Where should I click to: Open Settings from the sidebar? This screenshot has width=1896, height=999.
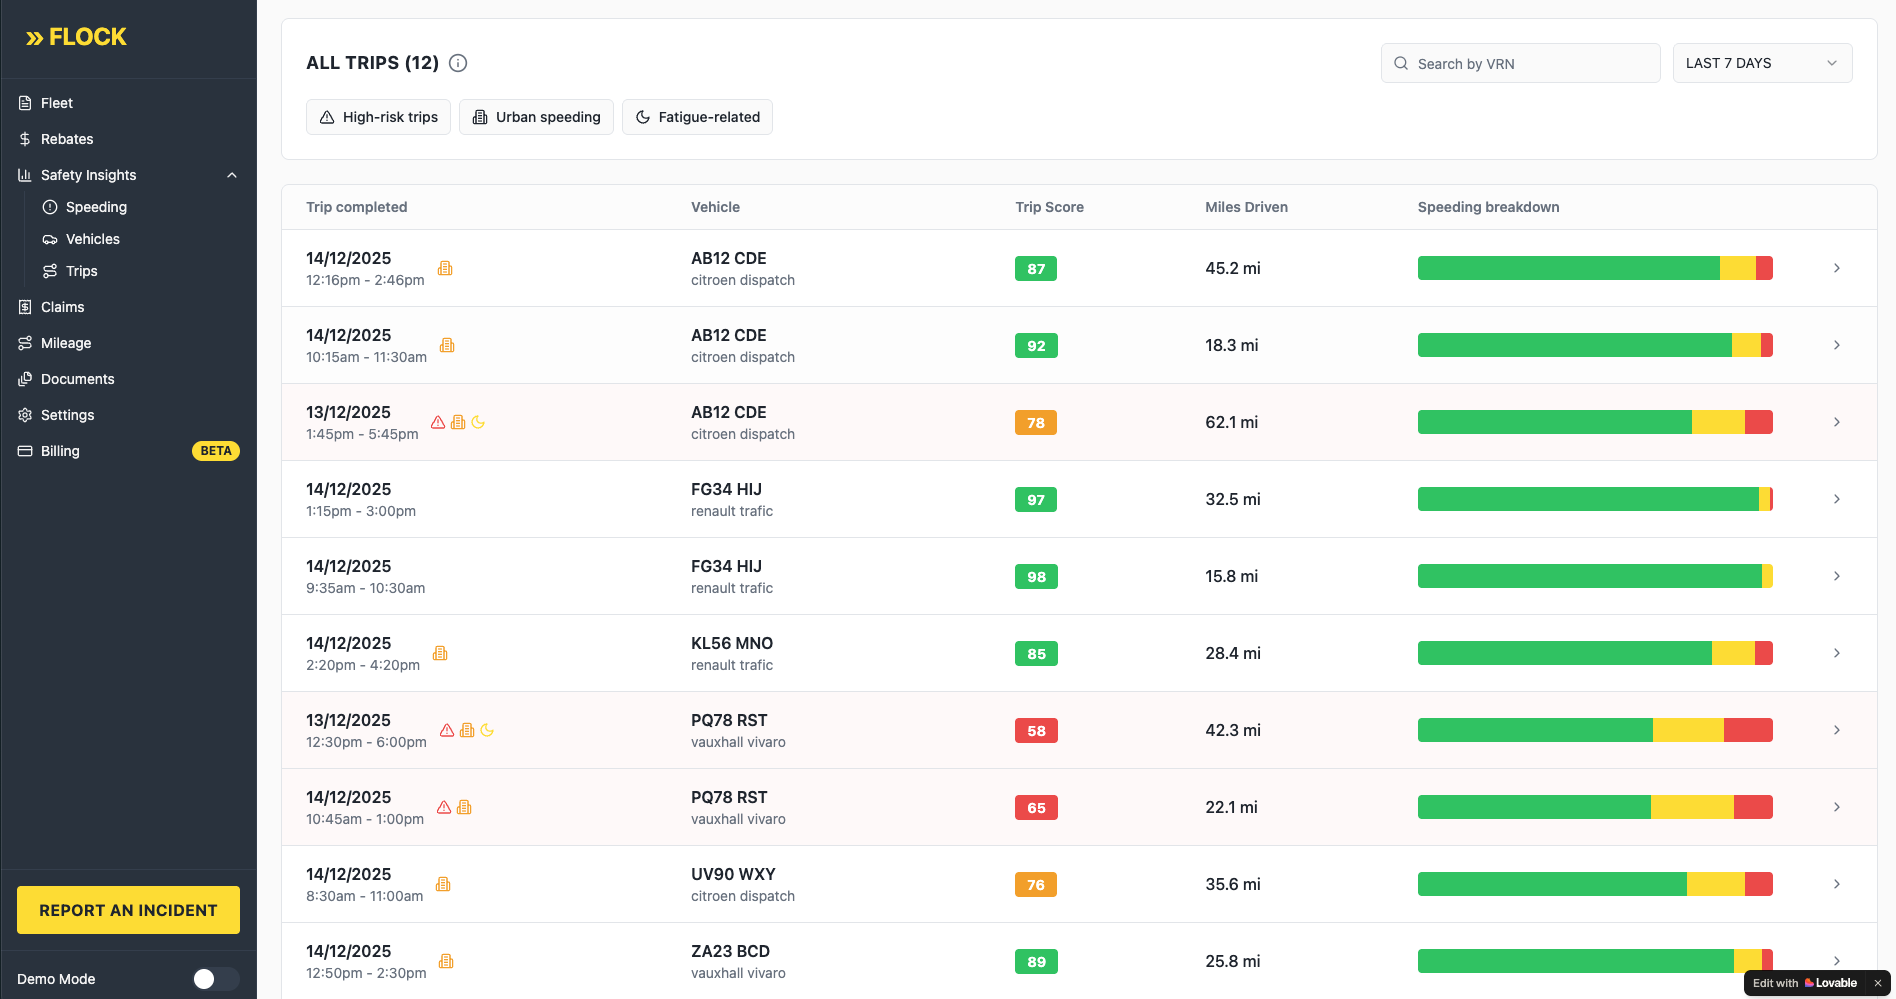pos(67,415)
